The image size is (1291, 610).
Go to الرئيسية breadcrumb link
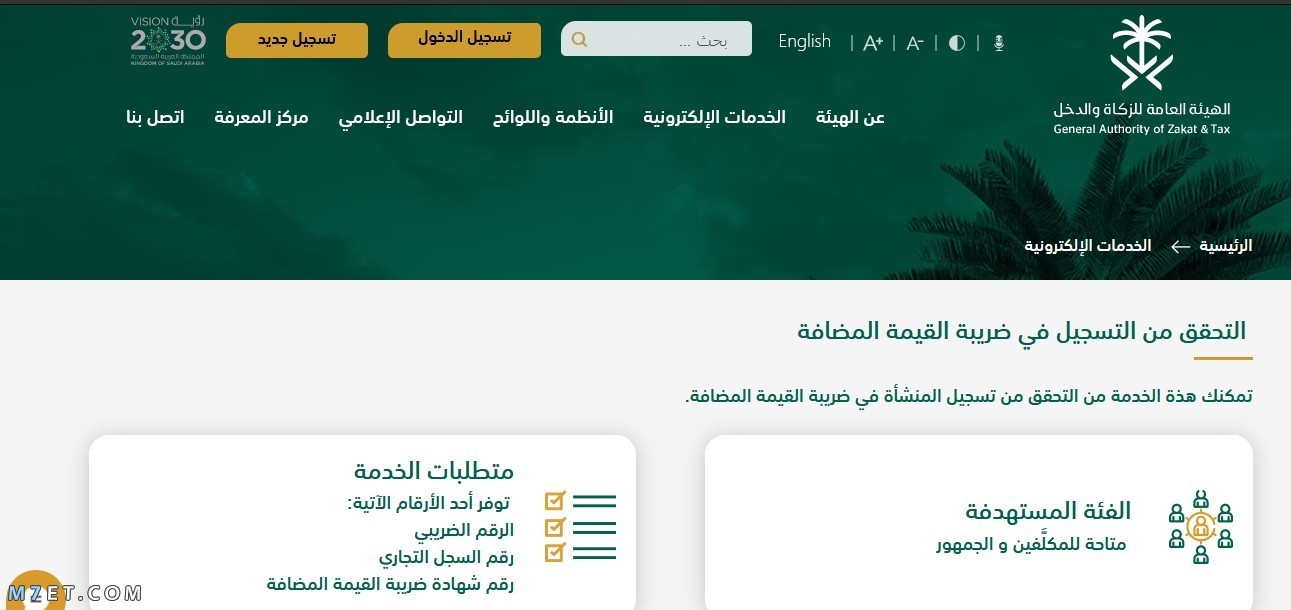coord(1225,246)
